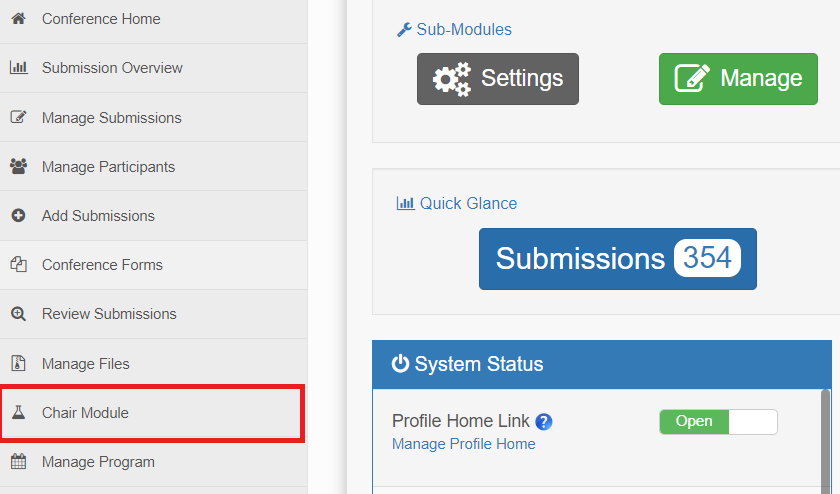
Task: Follow the Manage Profile Home link
Action: 464,444
